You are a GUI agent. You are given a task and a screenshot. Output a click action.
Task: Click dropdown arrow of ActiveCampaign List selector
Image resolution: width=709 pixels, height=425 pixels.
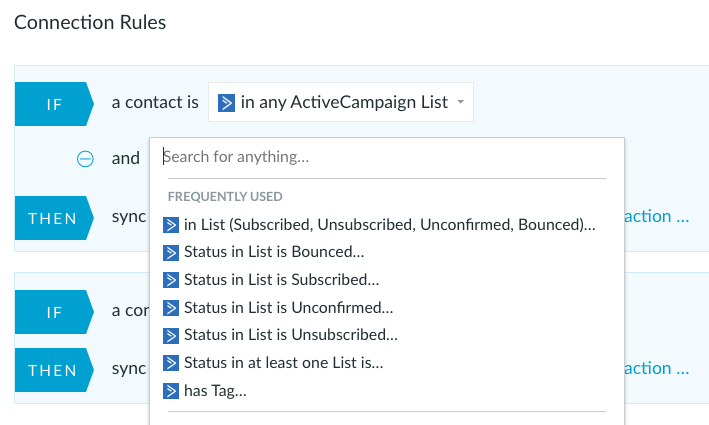(460, 102)
